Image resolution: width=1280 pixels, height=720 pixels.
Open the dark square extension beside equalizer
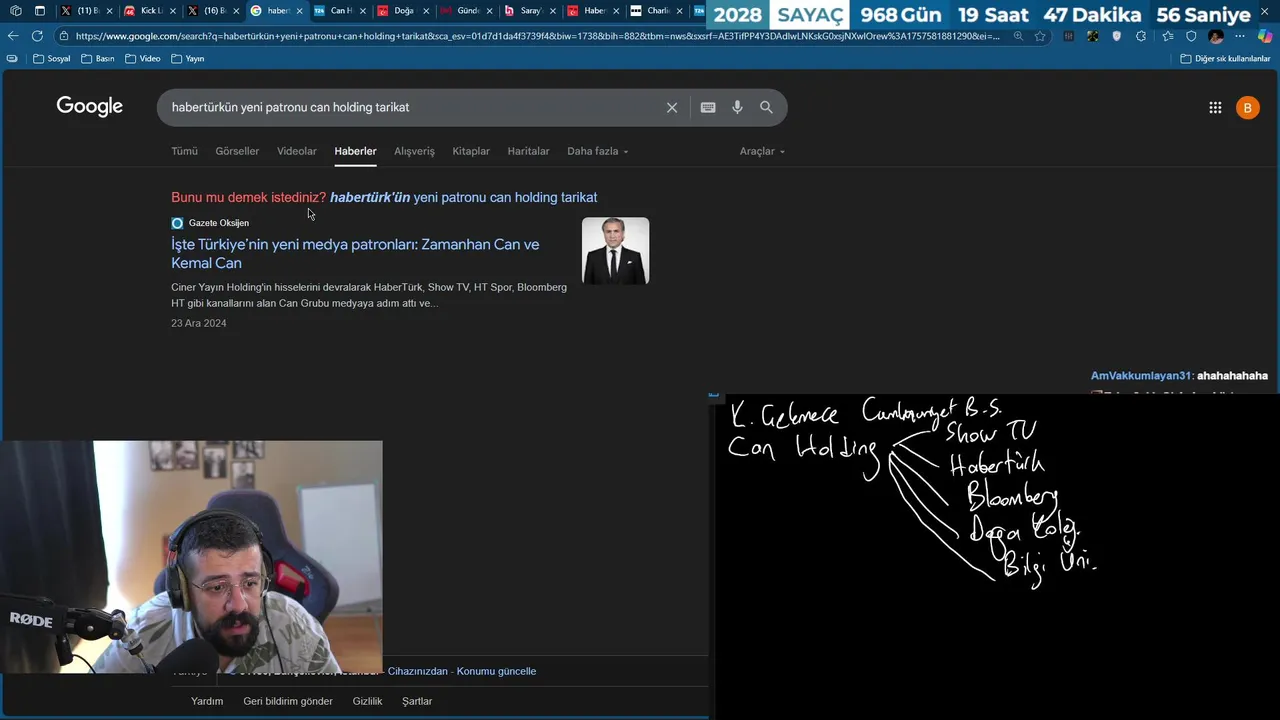1093,36
